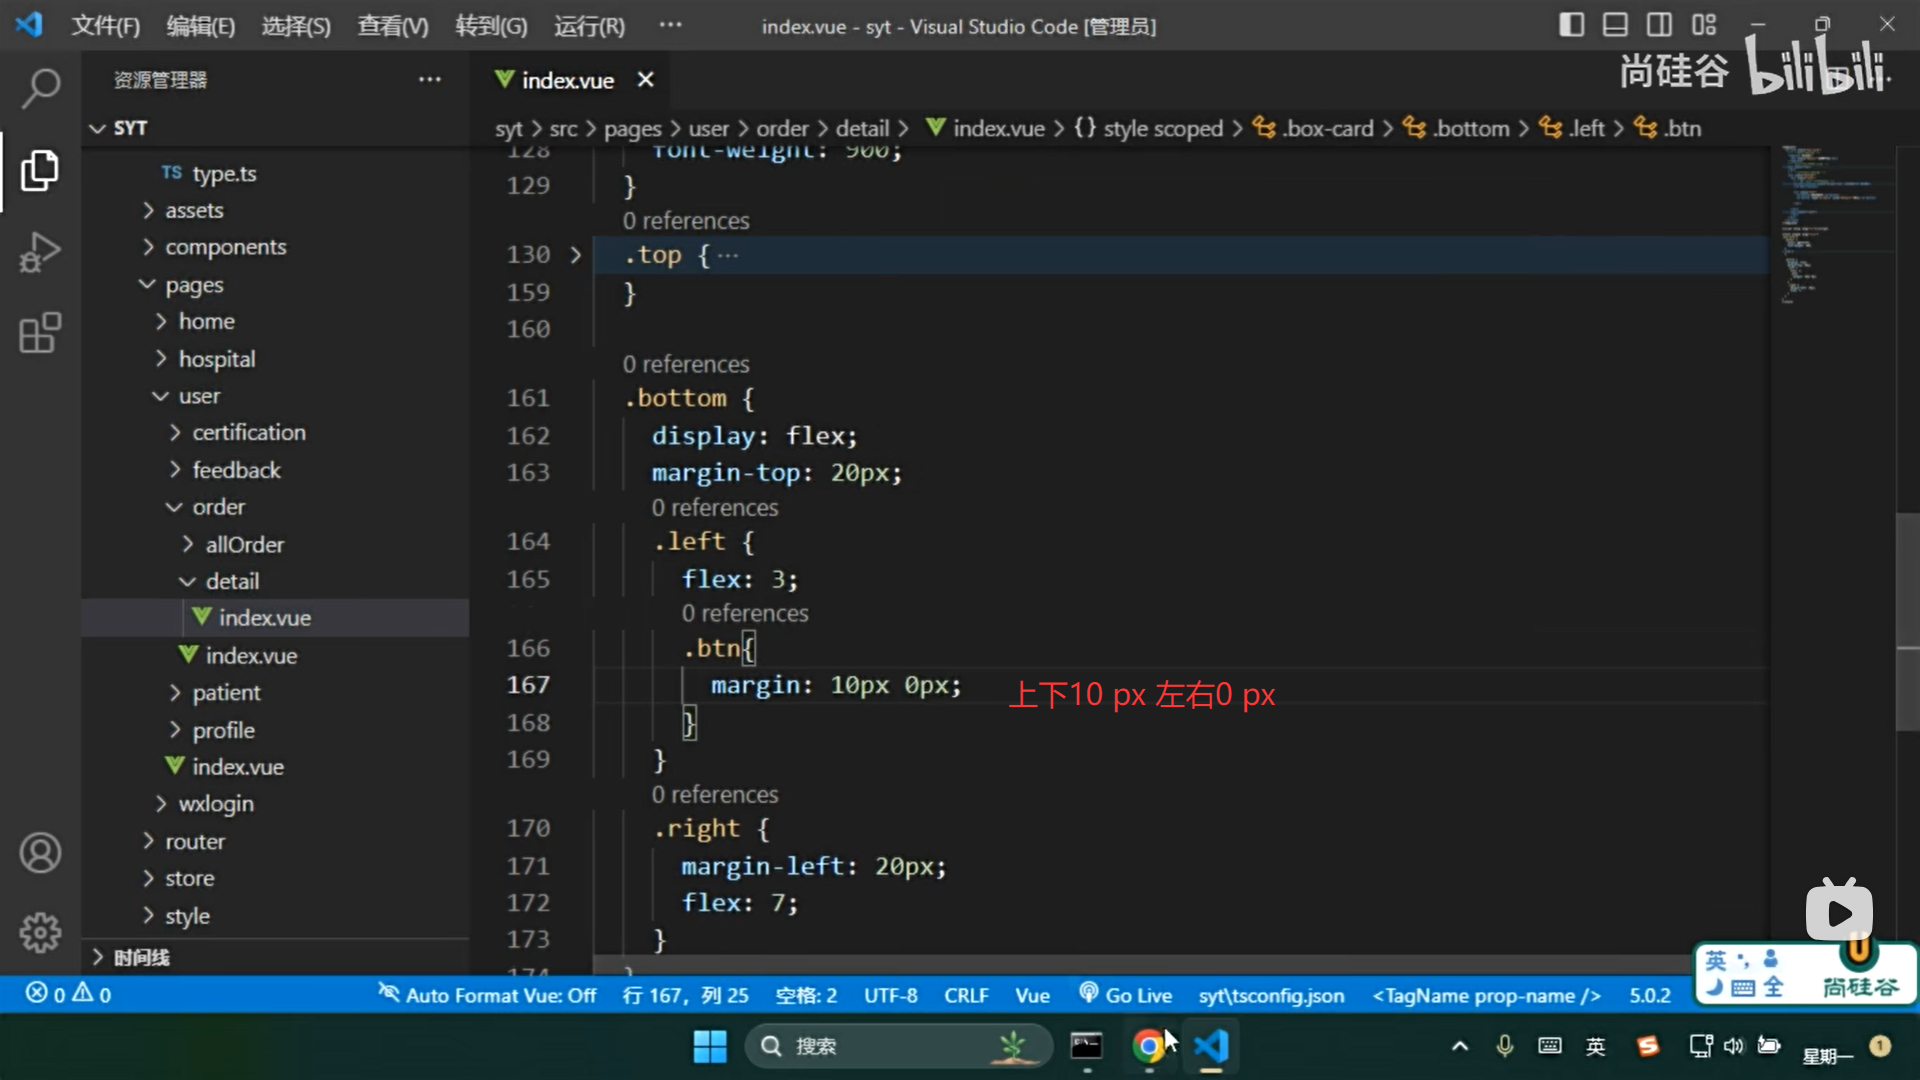Open Run and Debug view
Screen dimensions: 1920x1080
tap(40, 252)
